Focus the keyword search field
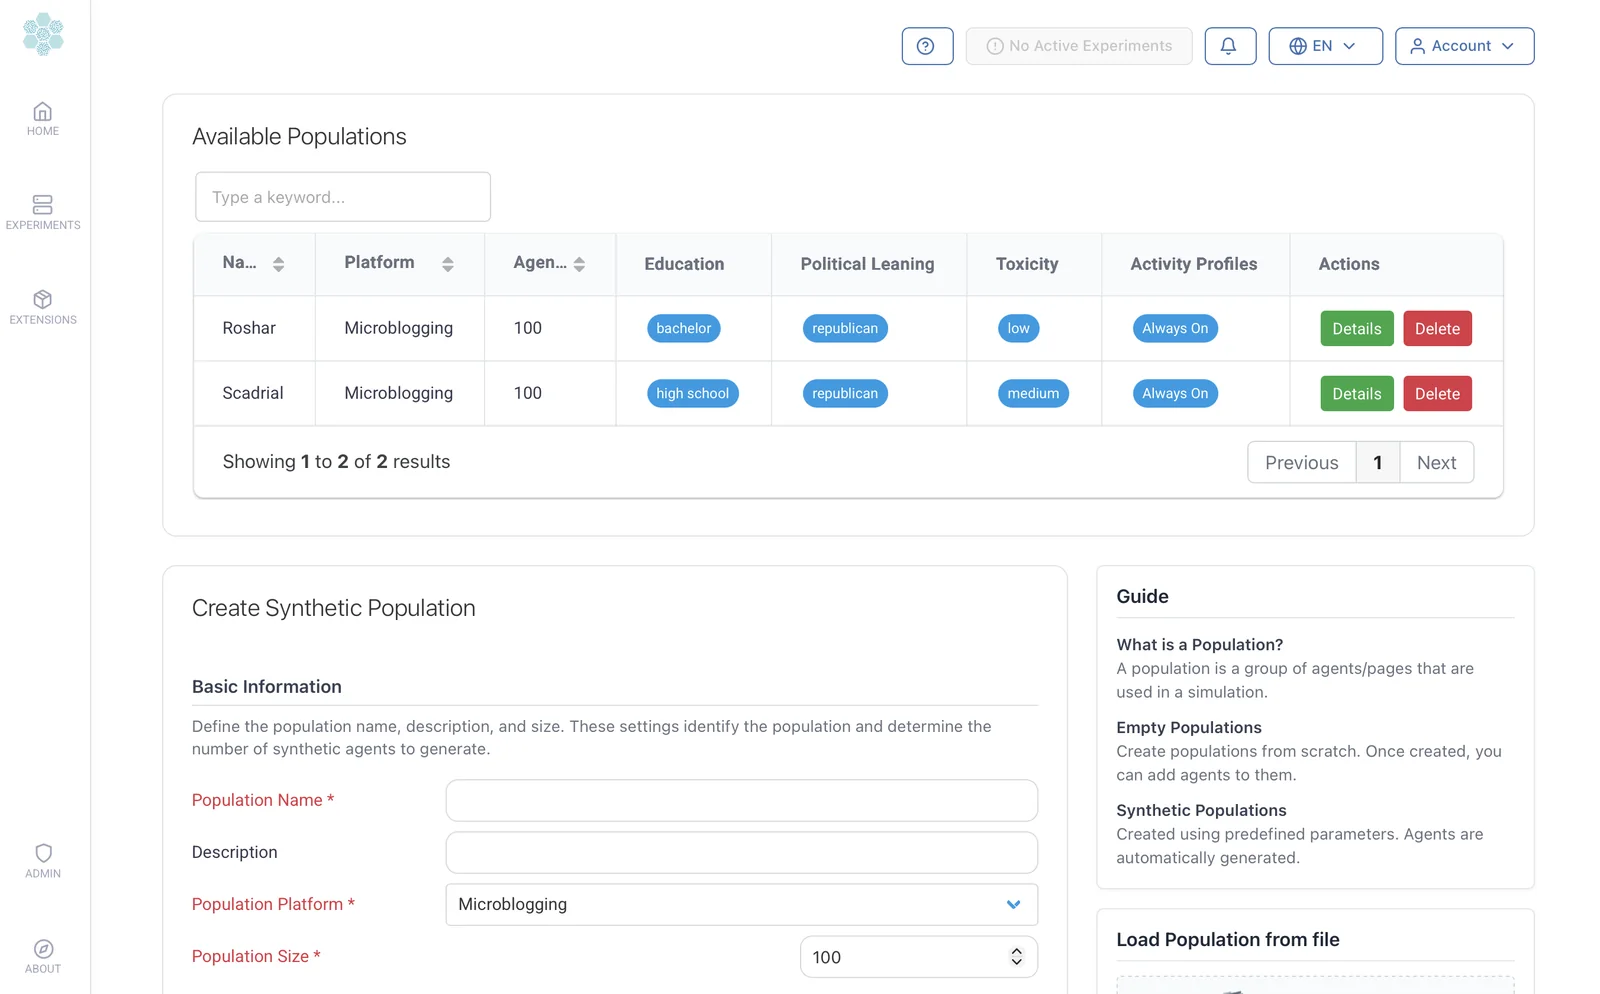Image resolution: width=1600 pixels, height=994 pixels. [343, 197]
